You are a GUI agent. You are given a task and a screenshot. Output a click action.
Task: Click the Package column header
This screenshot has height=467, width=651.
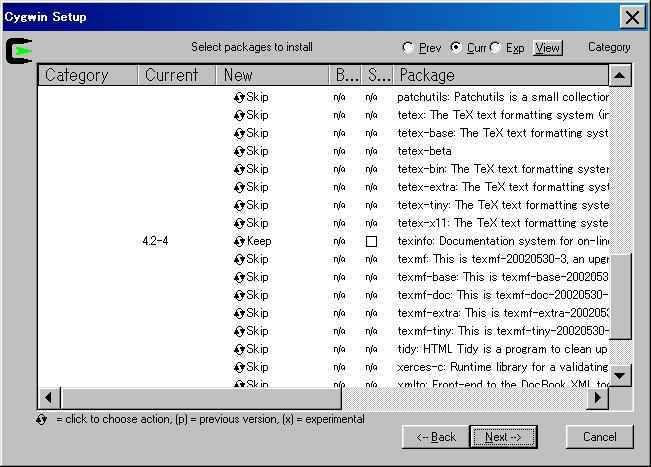pyautogui.click(x=501, y=75)
